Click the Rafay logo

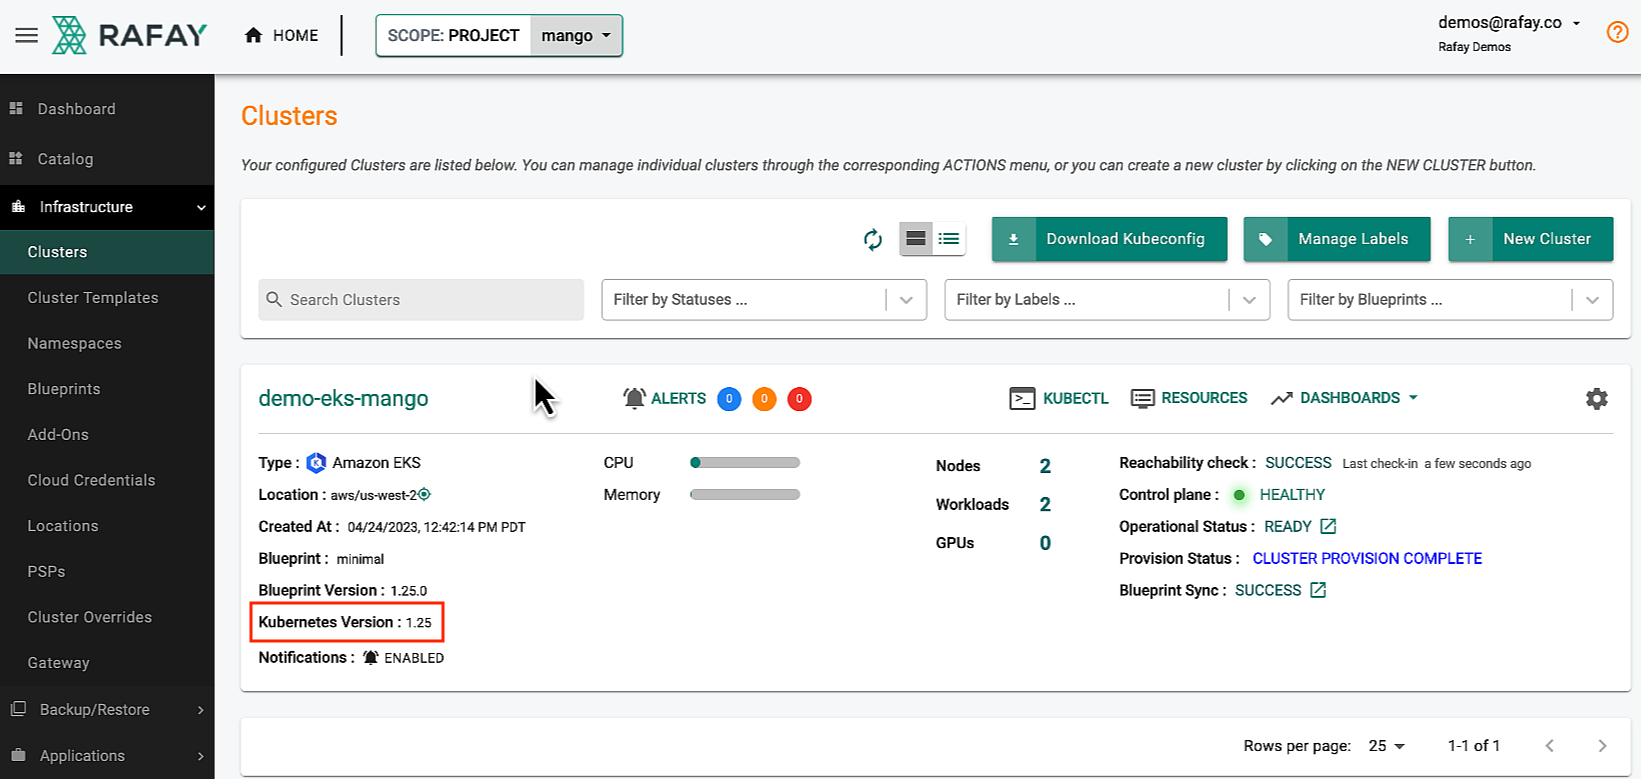[x=129, y=35]
